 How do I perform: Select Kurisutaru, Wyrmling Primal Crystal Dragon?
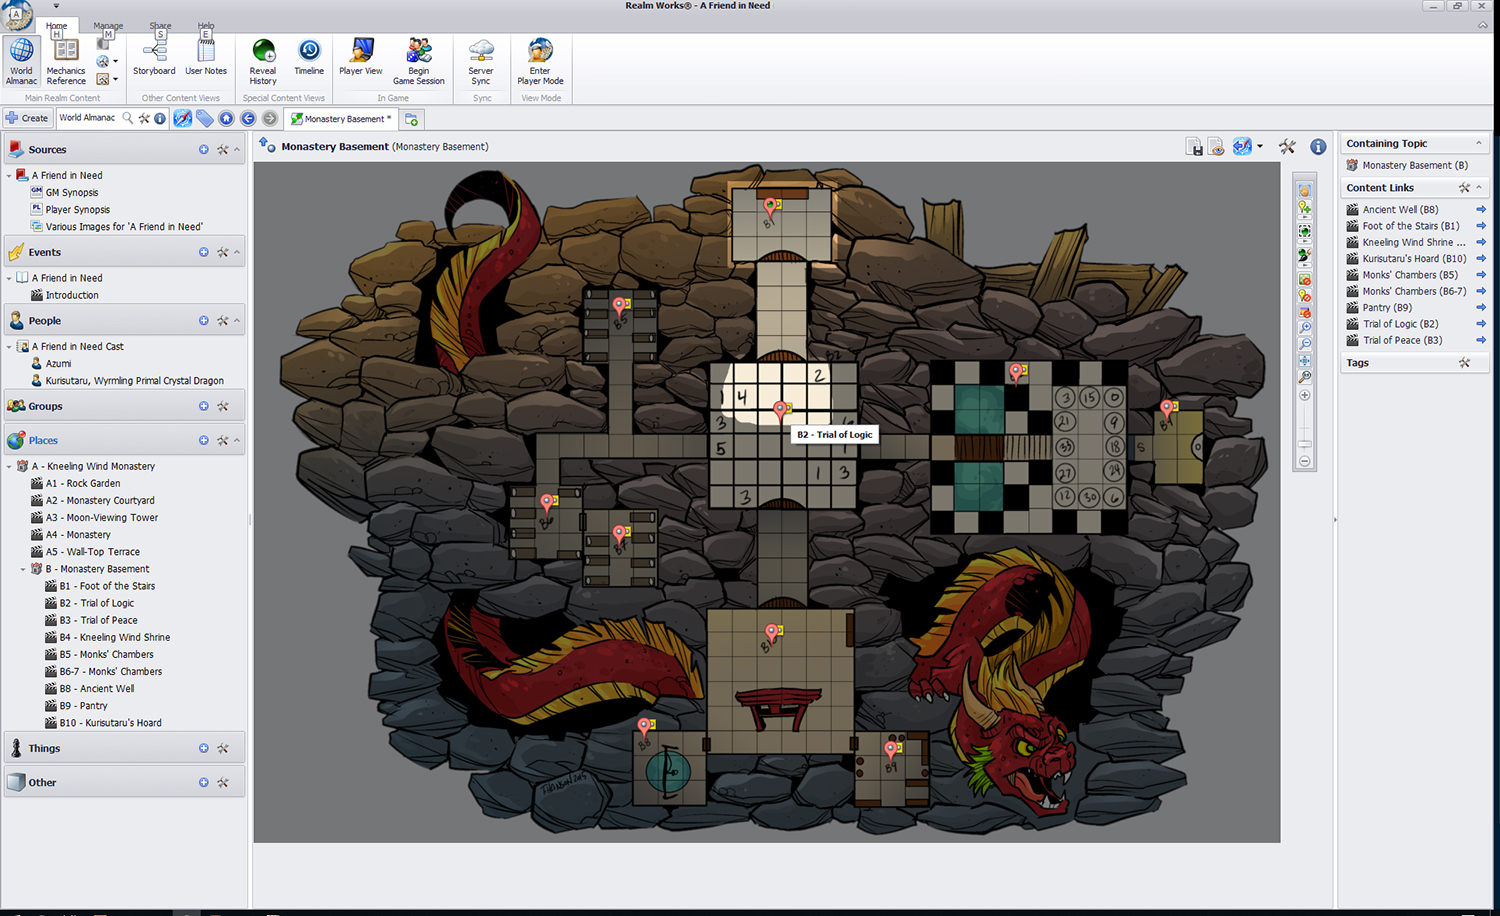click(134, 381)
